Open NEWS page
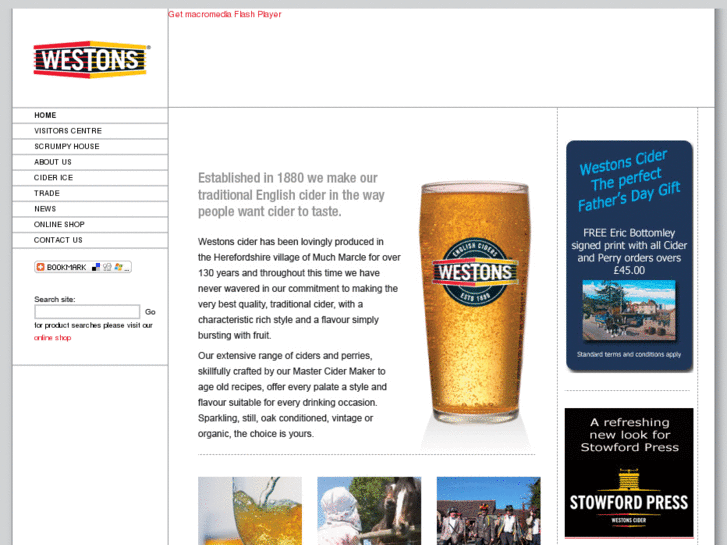The height and width of the screenshot is (545, 727). click(x=45, y=209)
